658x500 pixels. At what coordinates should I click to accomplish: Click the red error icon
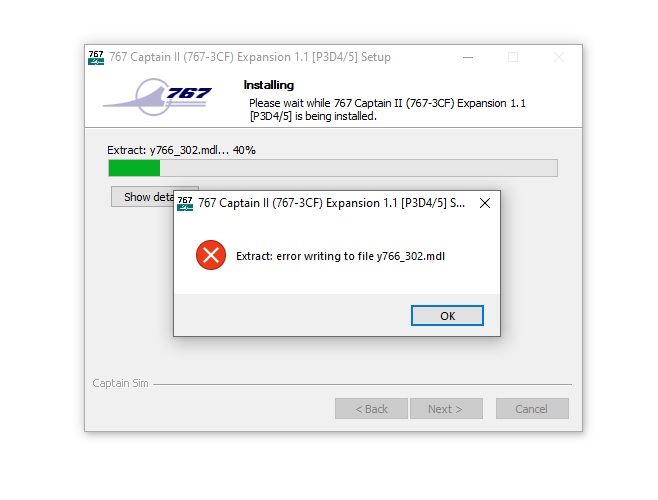click(x=211, y=255)
